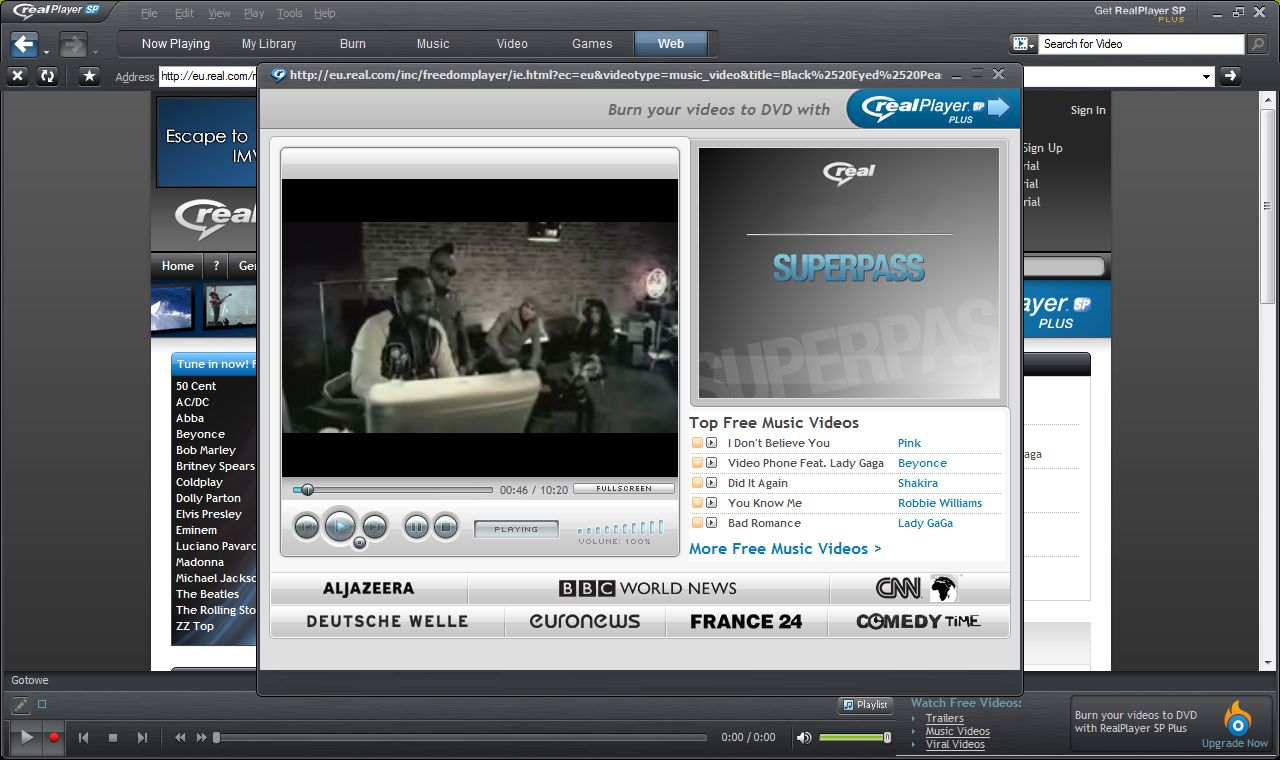Image resolution: width=1280 pixels, height=760 pixels.
Task: Stop button in bottom control bar
Action: [113, 738]
